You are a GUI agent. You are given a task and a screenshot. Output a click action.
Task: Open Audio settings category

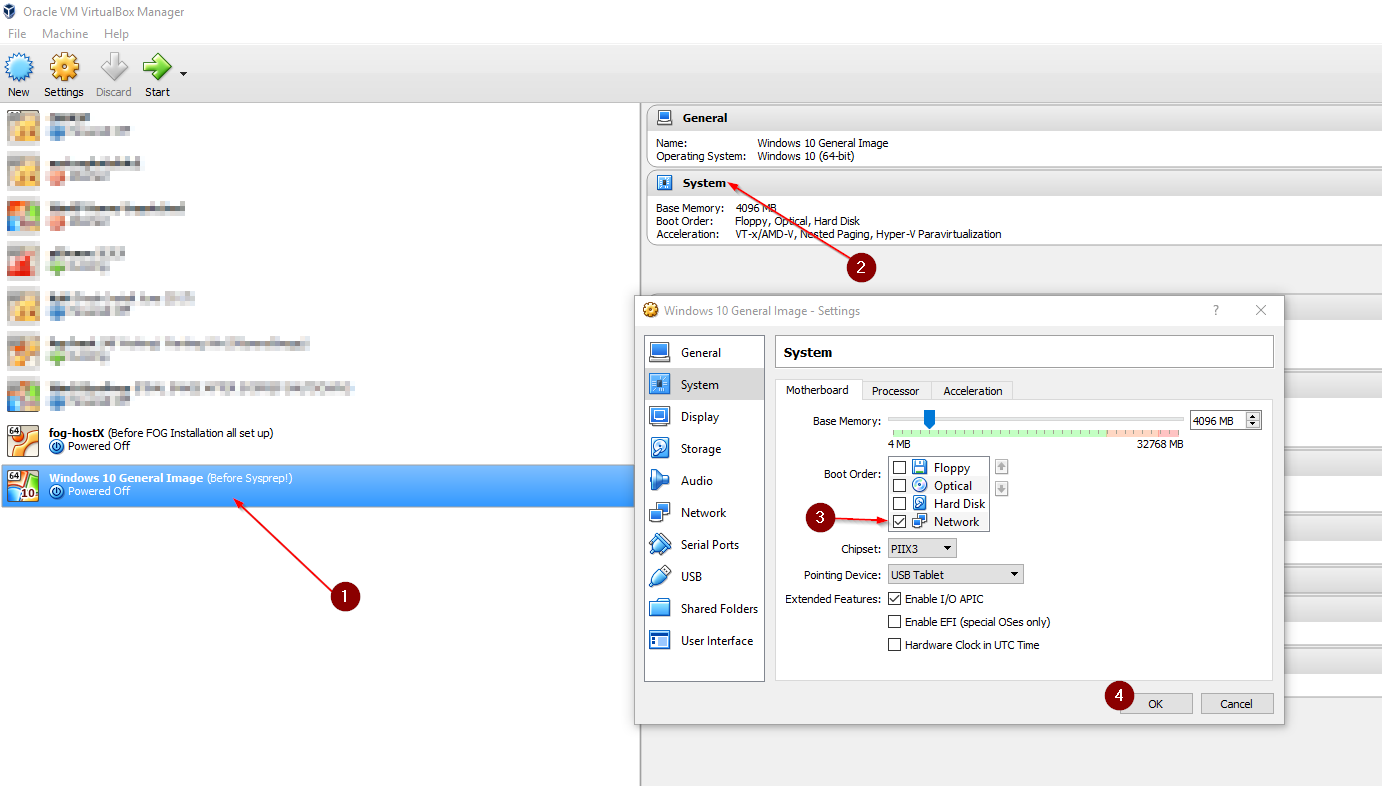coord(704,481)
